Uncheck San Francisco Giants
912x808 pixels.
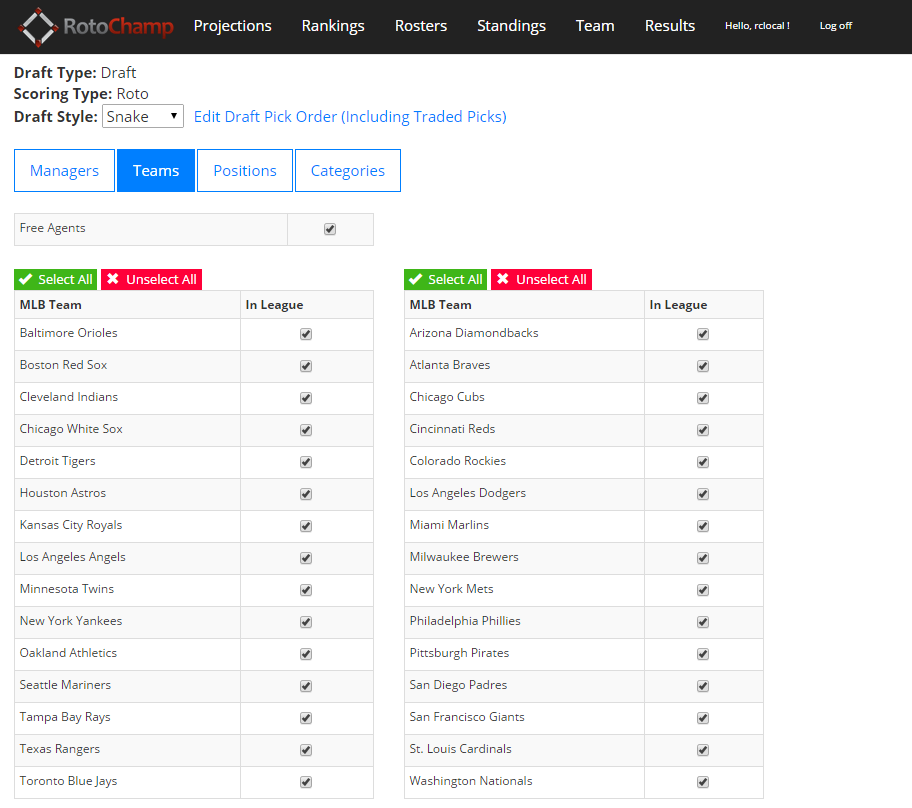point(703,718)
